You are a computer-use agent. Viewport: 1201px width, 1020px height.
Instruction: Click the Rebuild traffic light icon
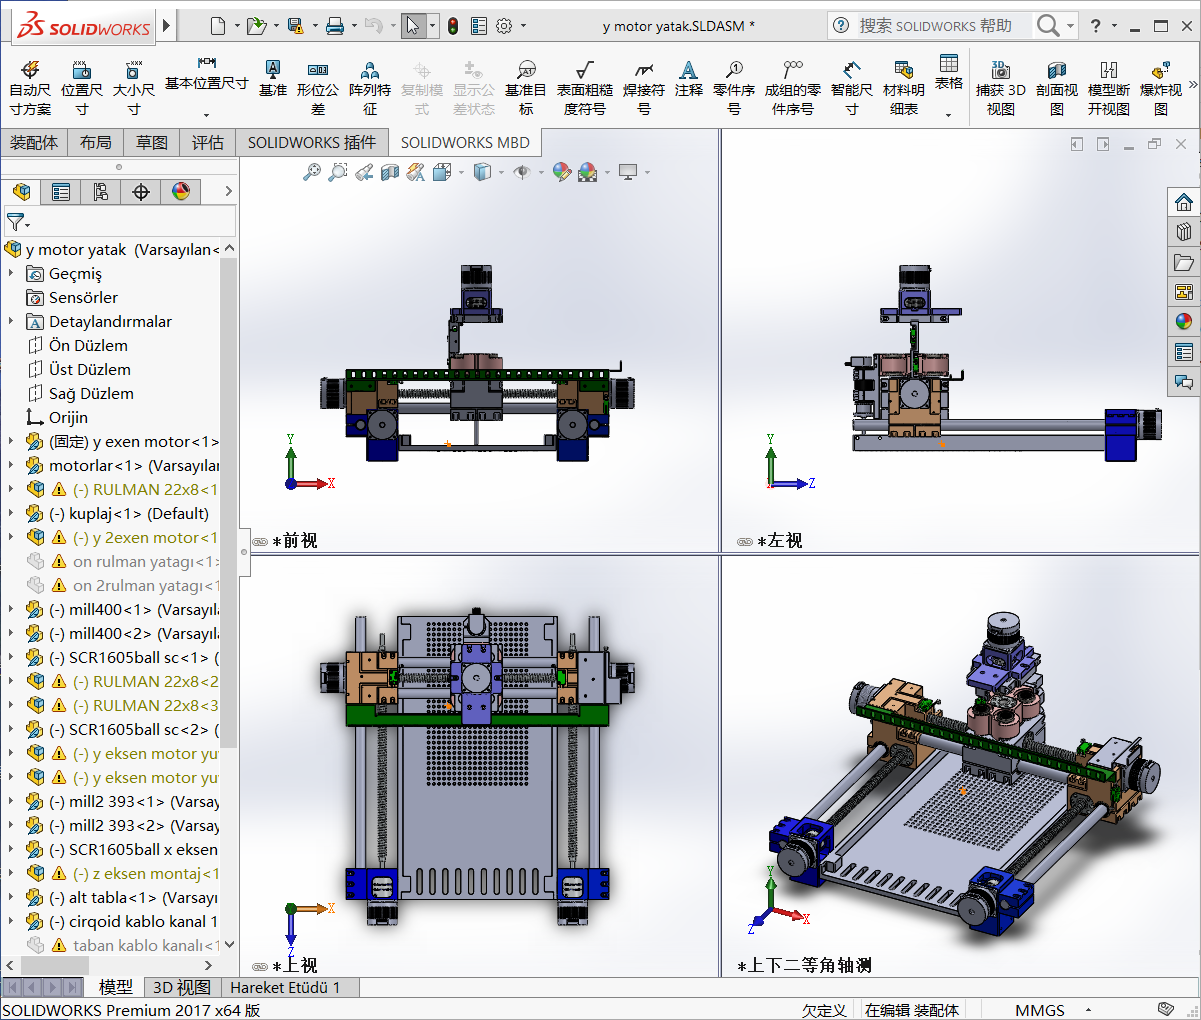click(453, 26)
